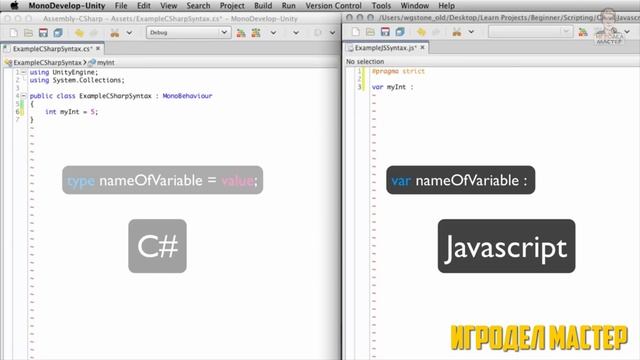Click greyed icon at far right of left toolbar
The width and height of the screenshot is (640, 360).
318,33
